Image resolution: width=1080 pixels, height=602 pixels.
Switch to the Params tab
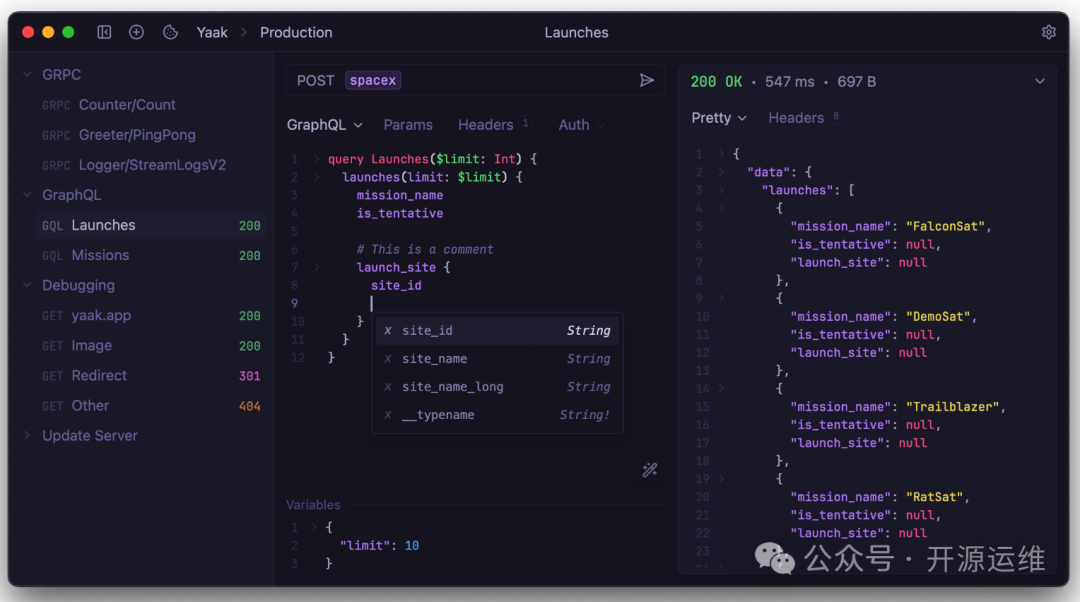[x=408, y=125]
